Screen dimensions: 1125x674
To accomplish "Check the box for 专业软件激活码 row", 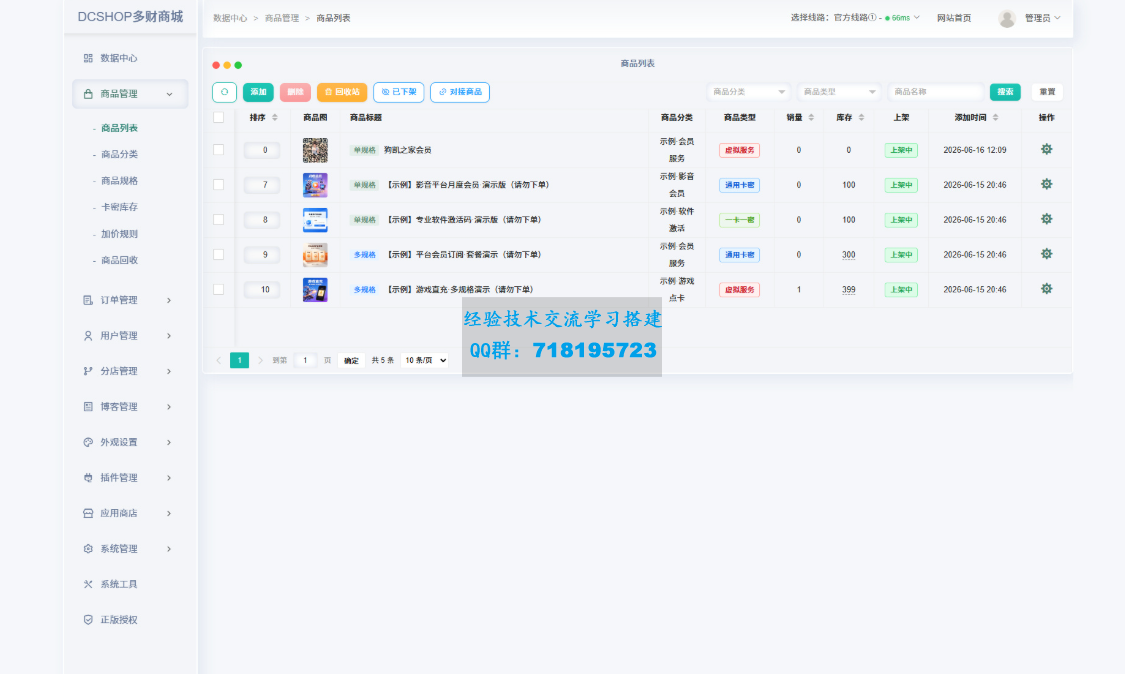I will pos(219,220).
